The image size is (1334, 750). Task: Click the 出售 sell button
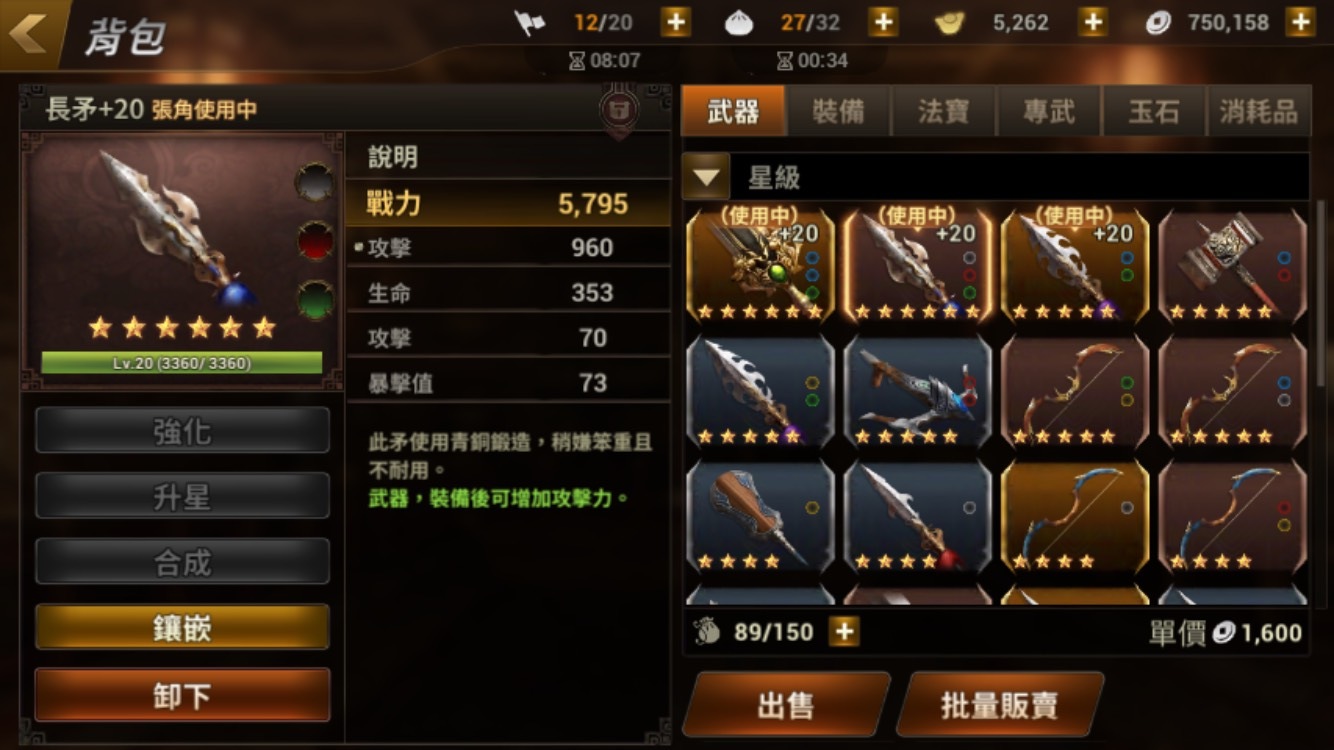pyautogui.click(x=786, y=705)
